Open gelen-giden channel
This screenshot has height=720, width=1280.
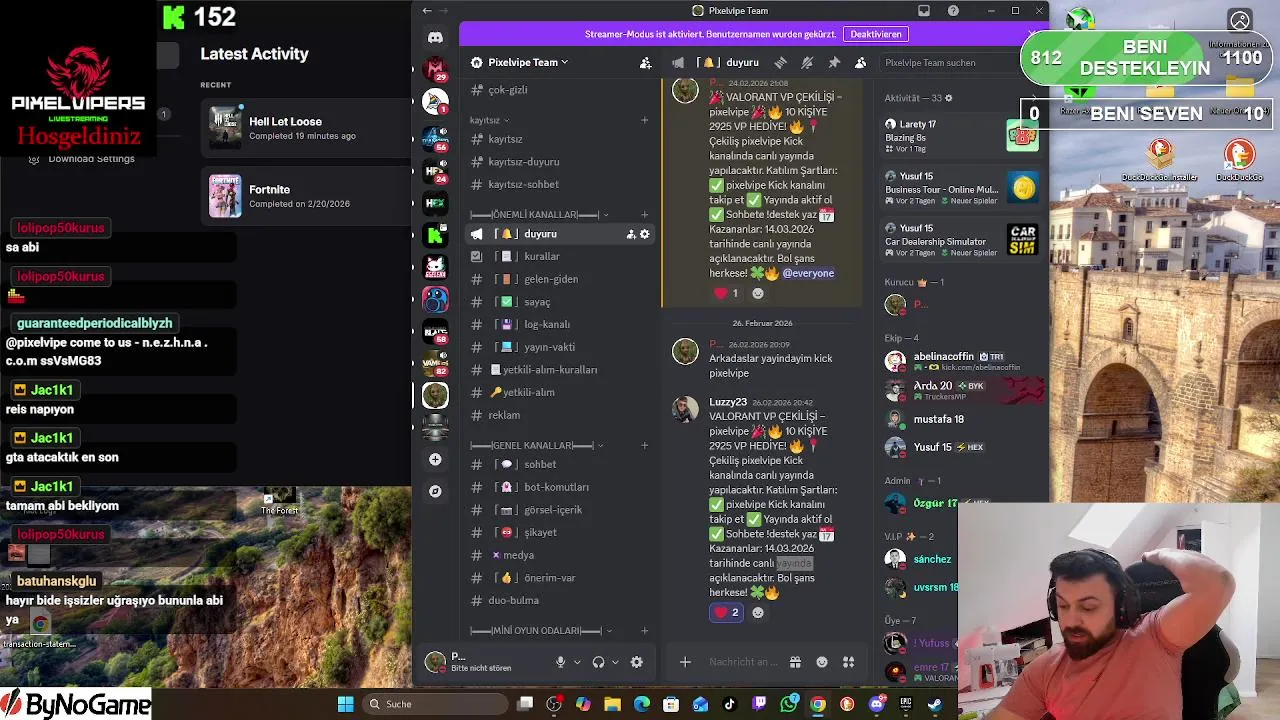pyautogui.click(x=560, y=279)
